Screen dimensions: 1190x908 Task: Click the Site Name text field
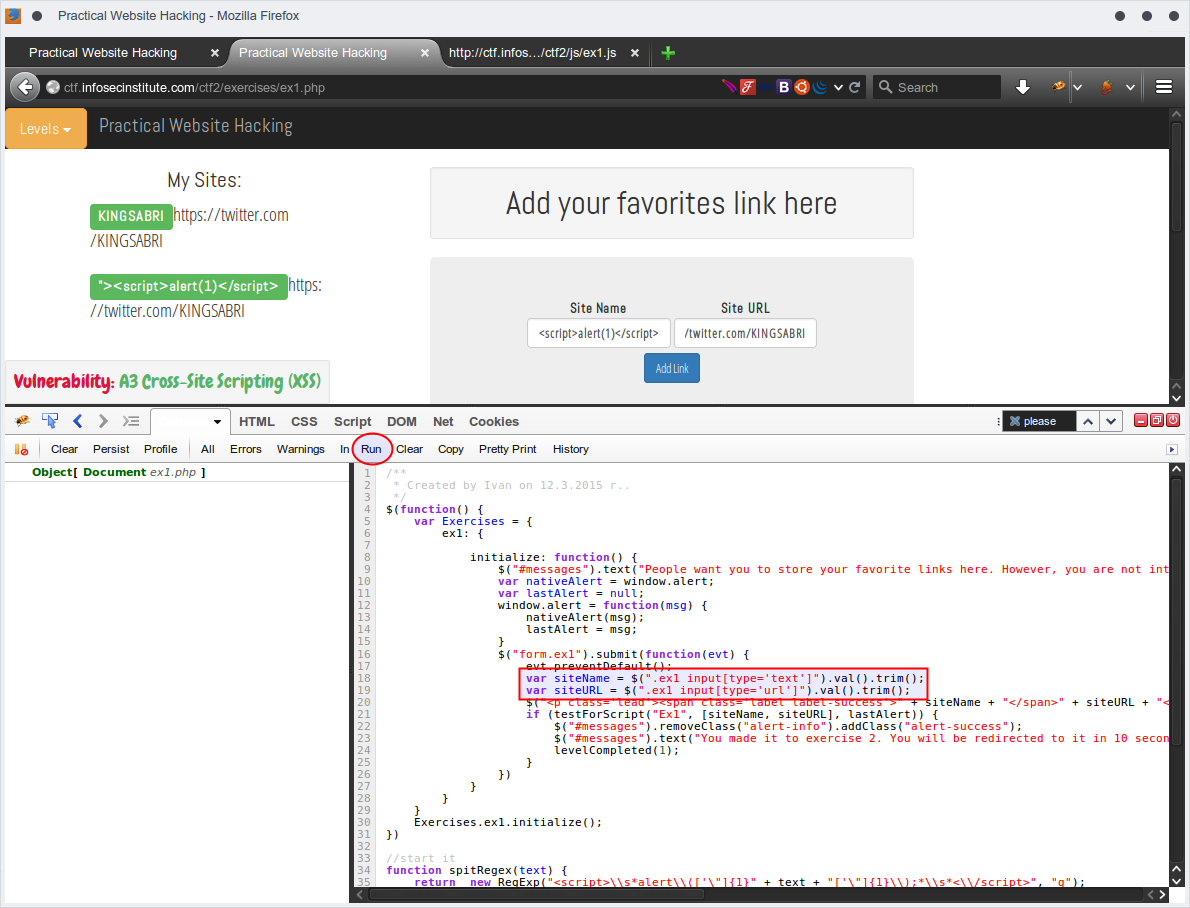(598, 333)
